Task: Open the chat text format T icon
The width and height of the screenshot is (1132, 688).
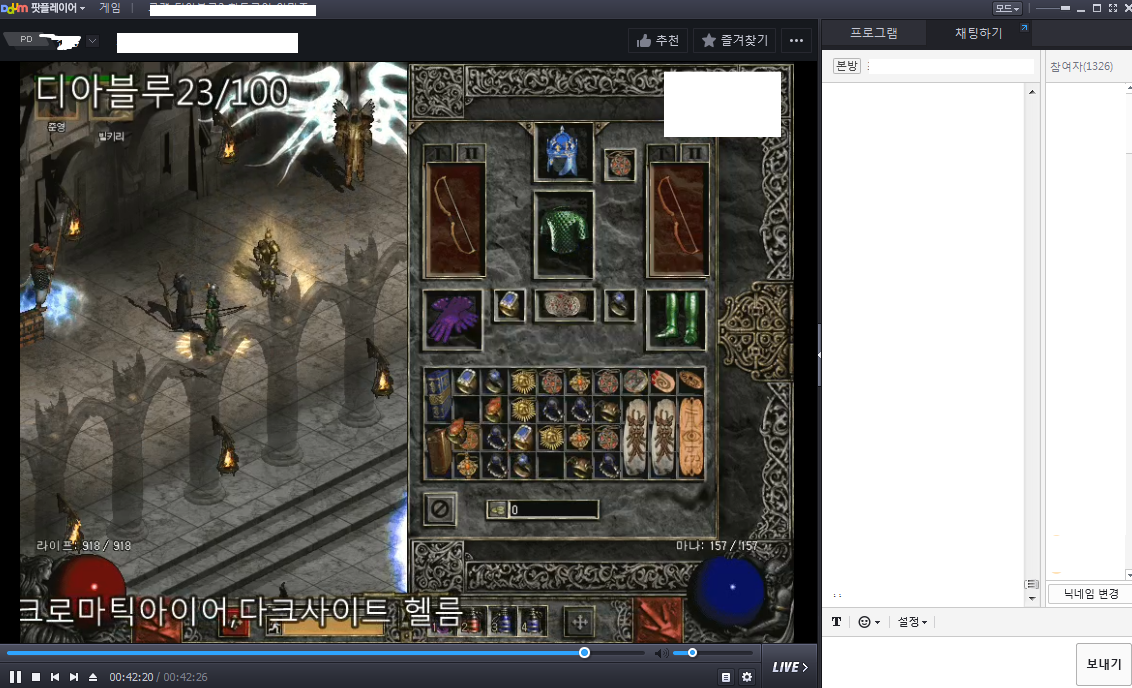Action: [x=836, y=622]
